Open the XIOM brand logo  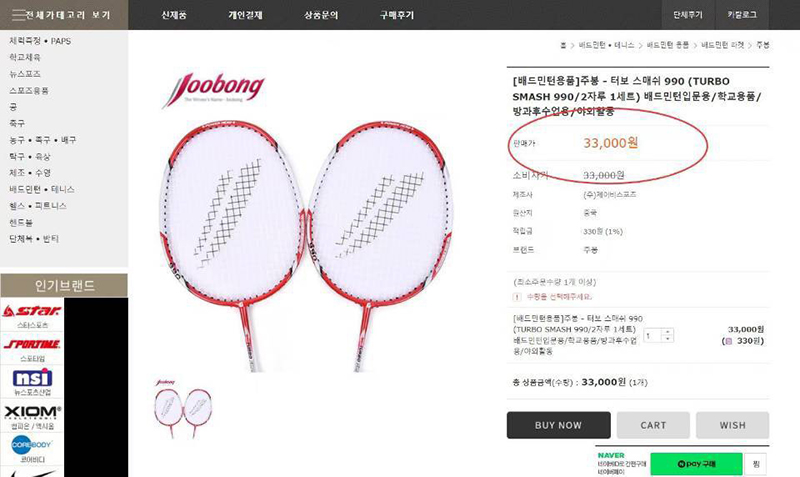(x=32, y=412)
